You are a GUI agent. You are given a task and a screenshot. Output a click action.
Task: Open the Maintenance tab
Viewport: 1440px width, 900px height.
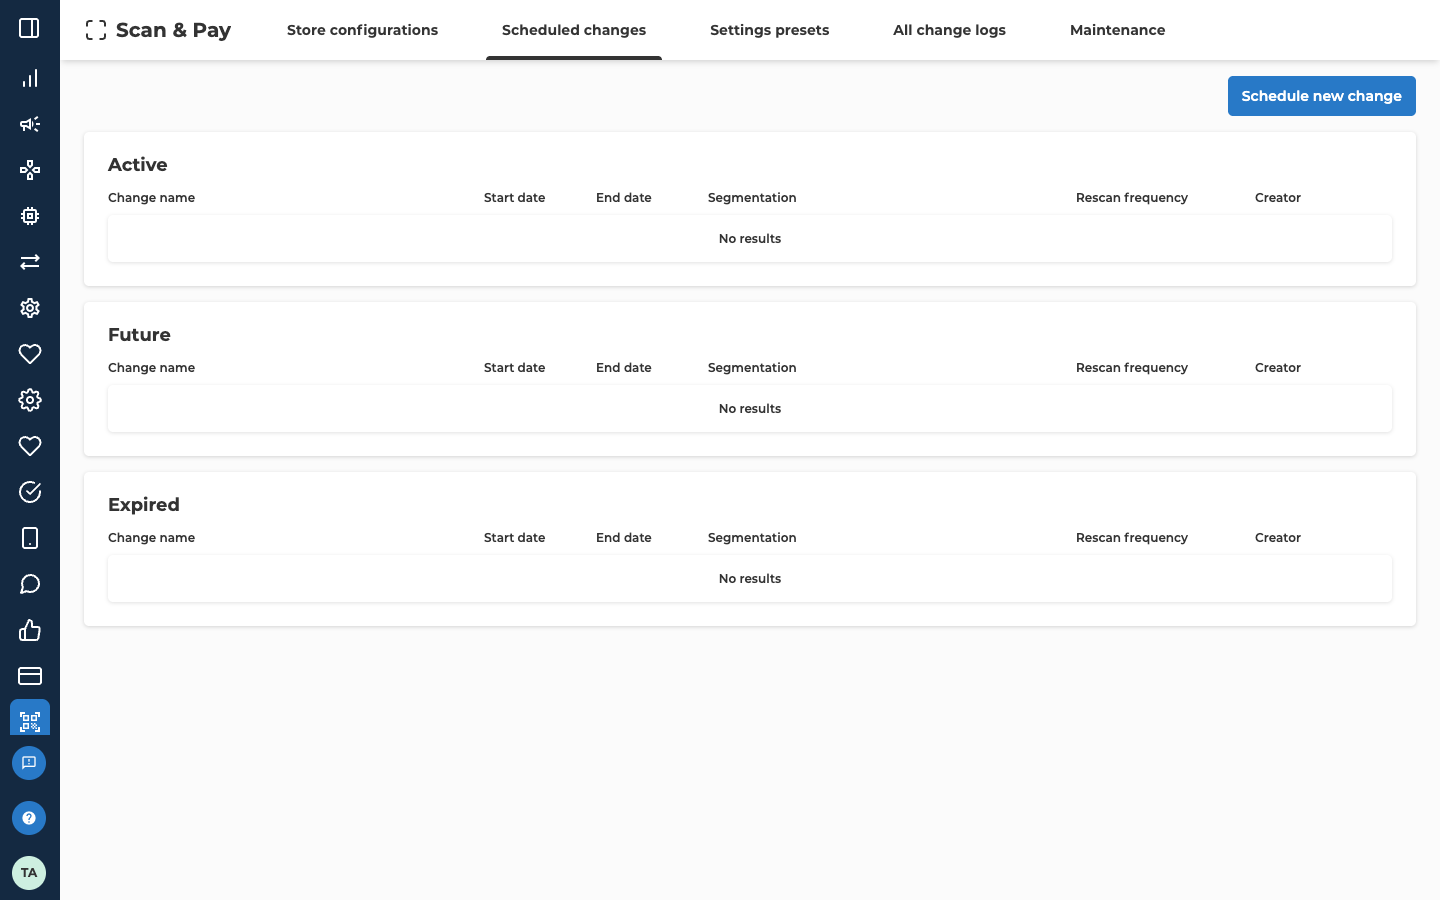pyautogui.click(x=1117, y=30)
